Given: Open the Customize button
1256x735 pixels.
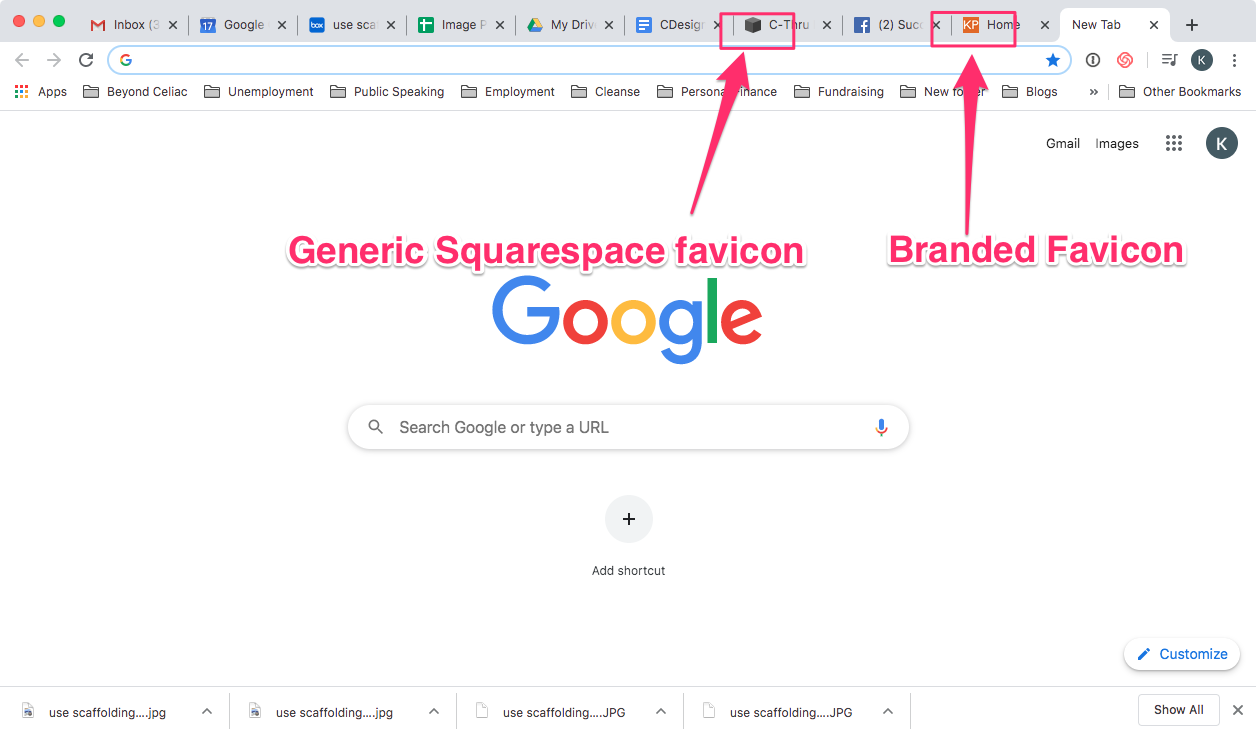Looking at the screenshot, I should tap(1182, 654).
